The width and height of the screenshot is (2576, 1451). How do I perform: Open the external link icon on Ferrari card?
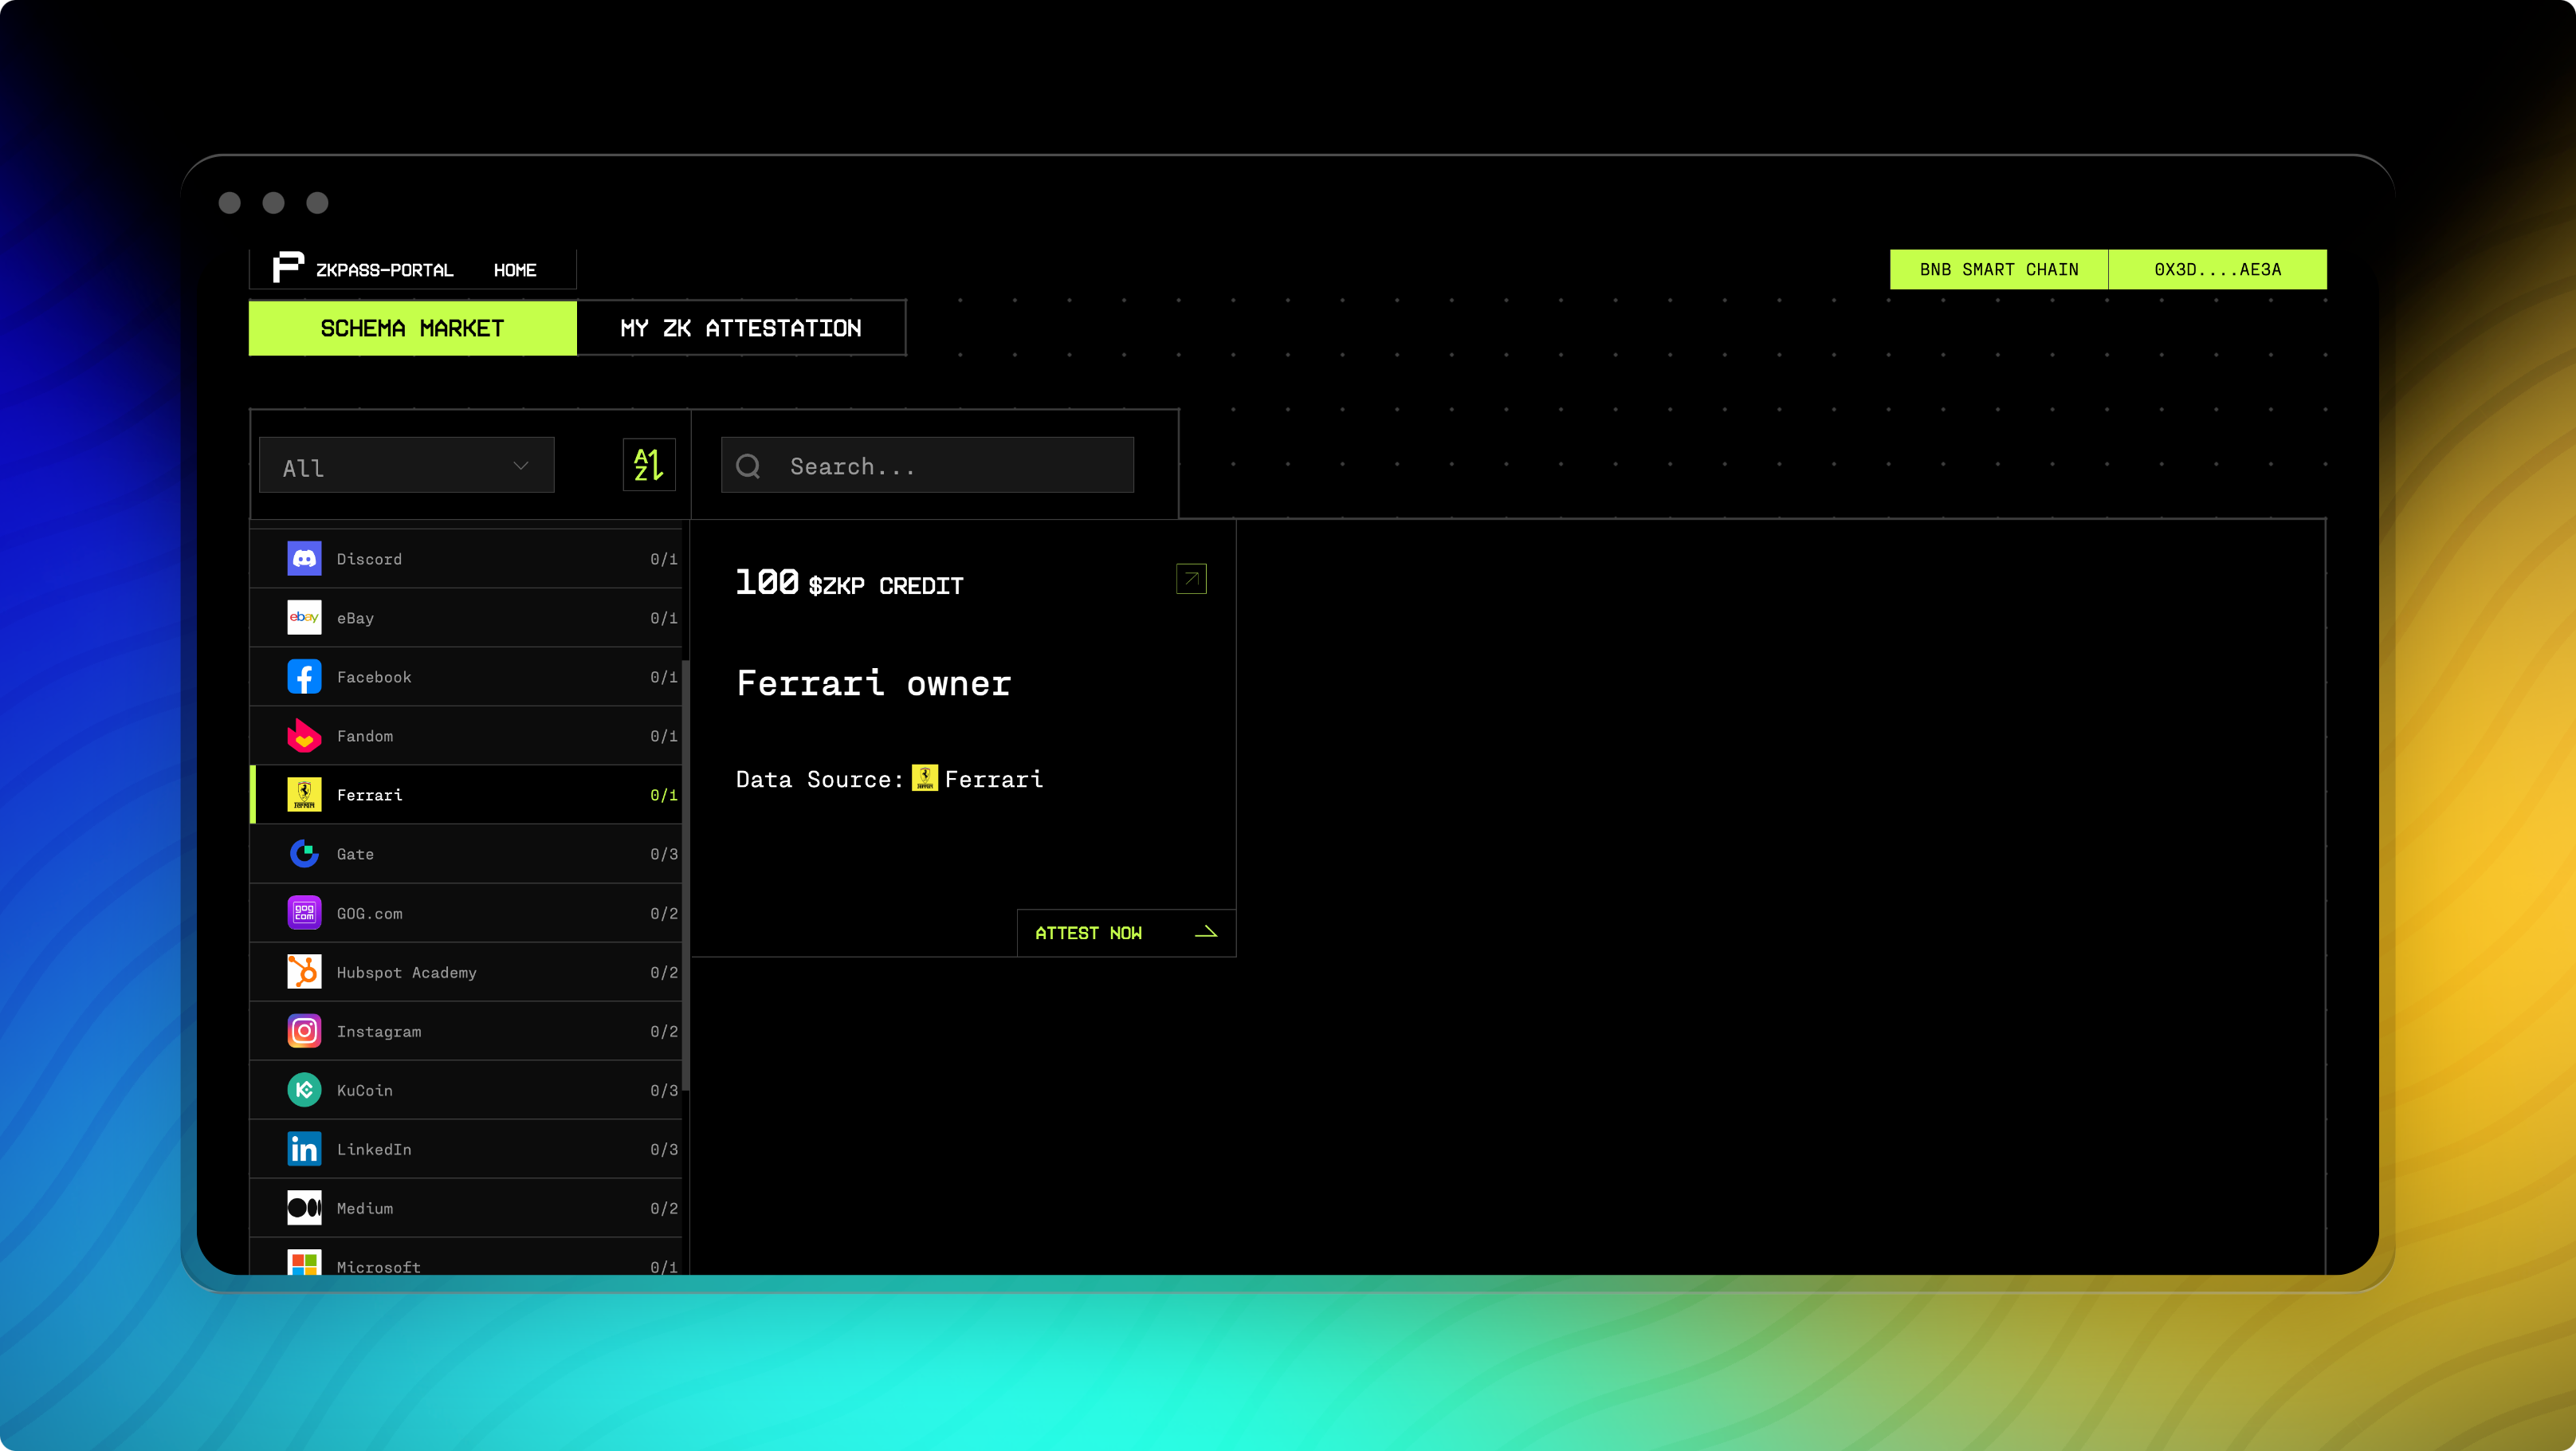pyautogui.click(x=1191, y=578)
